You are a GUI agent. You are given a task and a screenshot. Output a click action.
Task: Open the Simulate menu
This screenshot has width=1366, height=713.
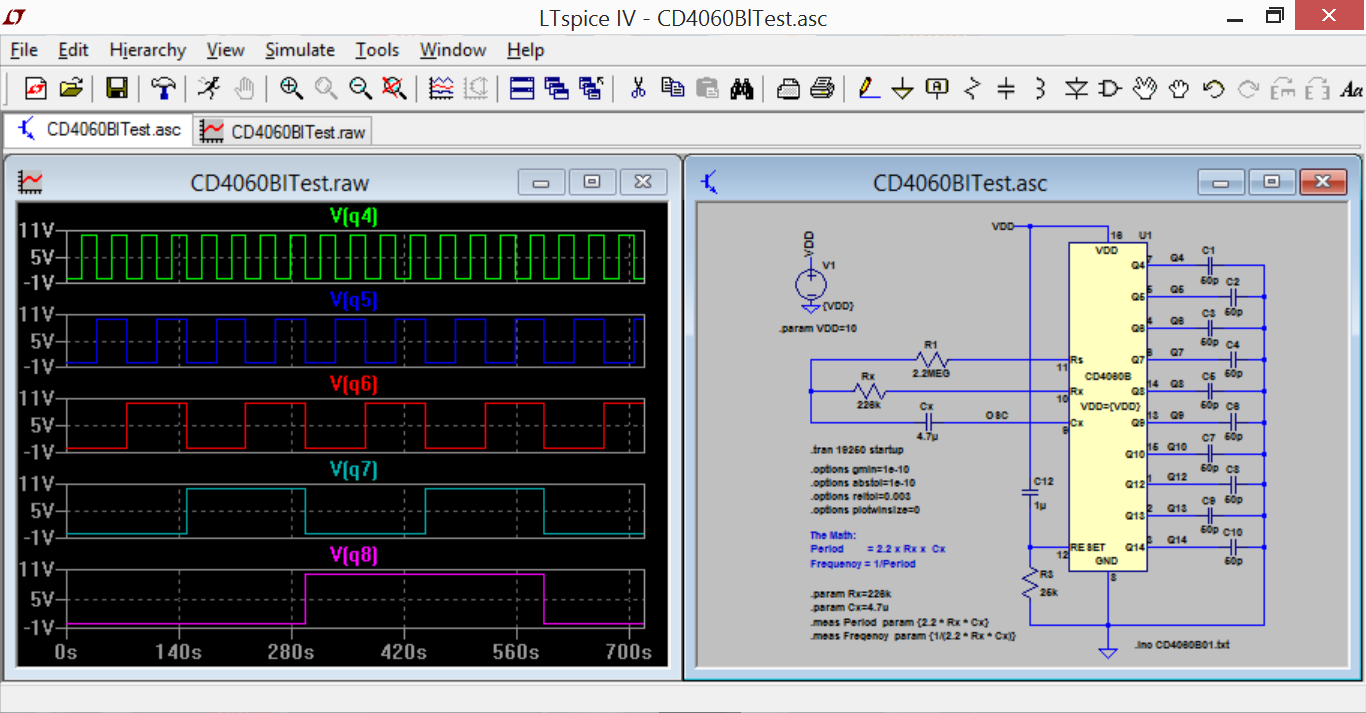click(x=300, y=50)
